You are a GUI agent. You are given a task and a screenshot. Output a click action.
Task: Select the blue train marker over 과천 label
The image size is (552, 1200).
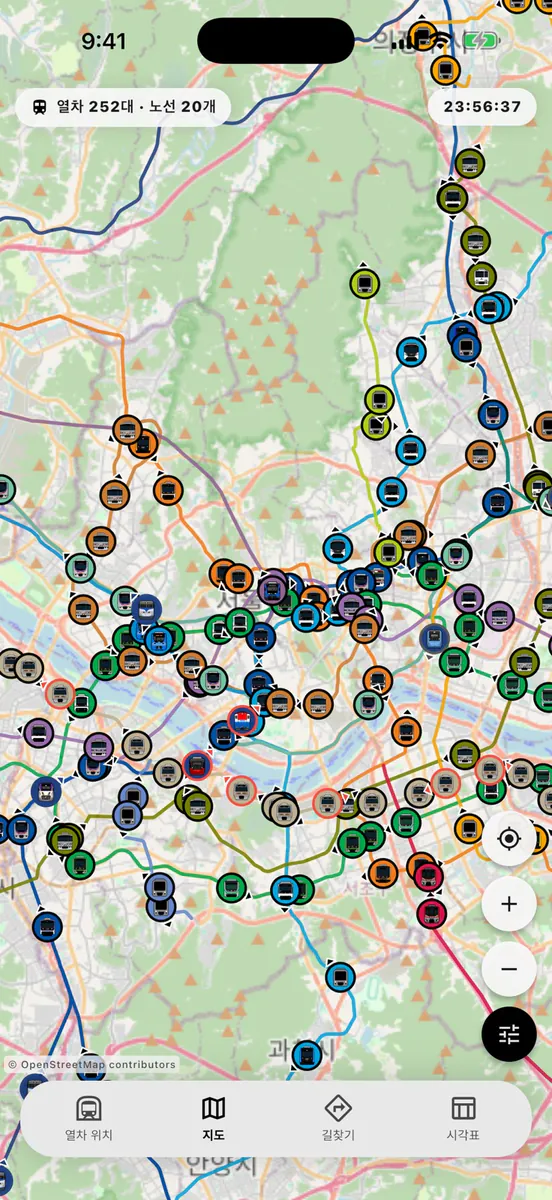pos(306,1054)
